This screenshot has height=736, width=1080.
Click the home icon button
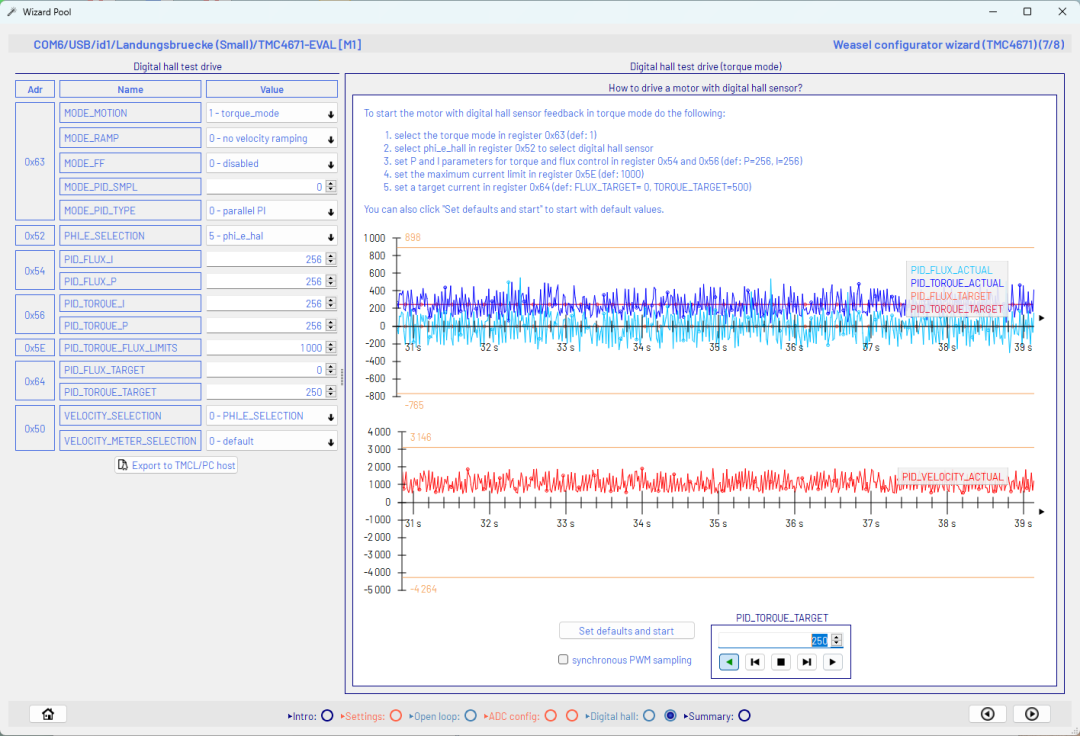tap(47, 714)
